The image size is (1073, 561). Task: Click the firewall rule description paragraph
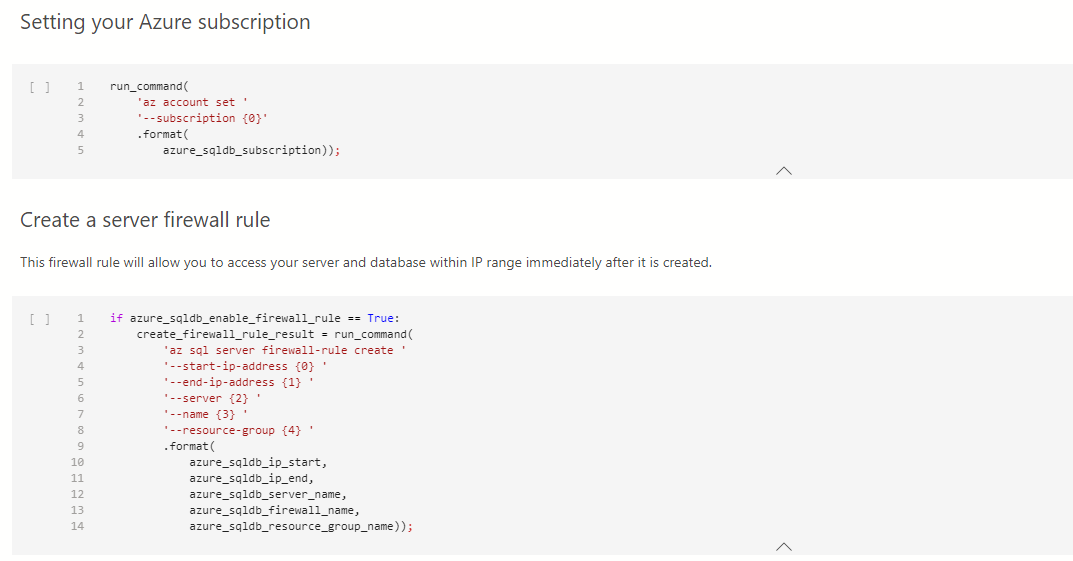(x=366, y=263)
